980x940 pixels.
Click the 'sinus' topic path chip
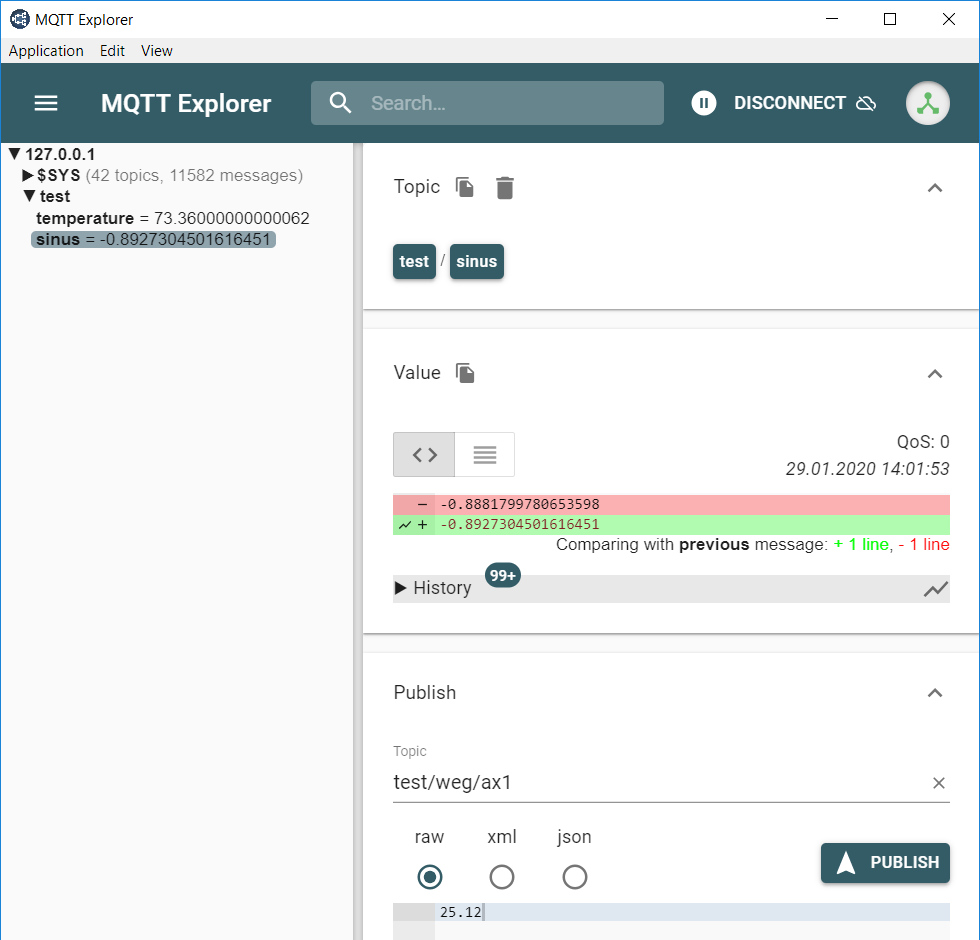click(477, 261)
